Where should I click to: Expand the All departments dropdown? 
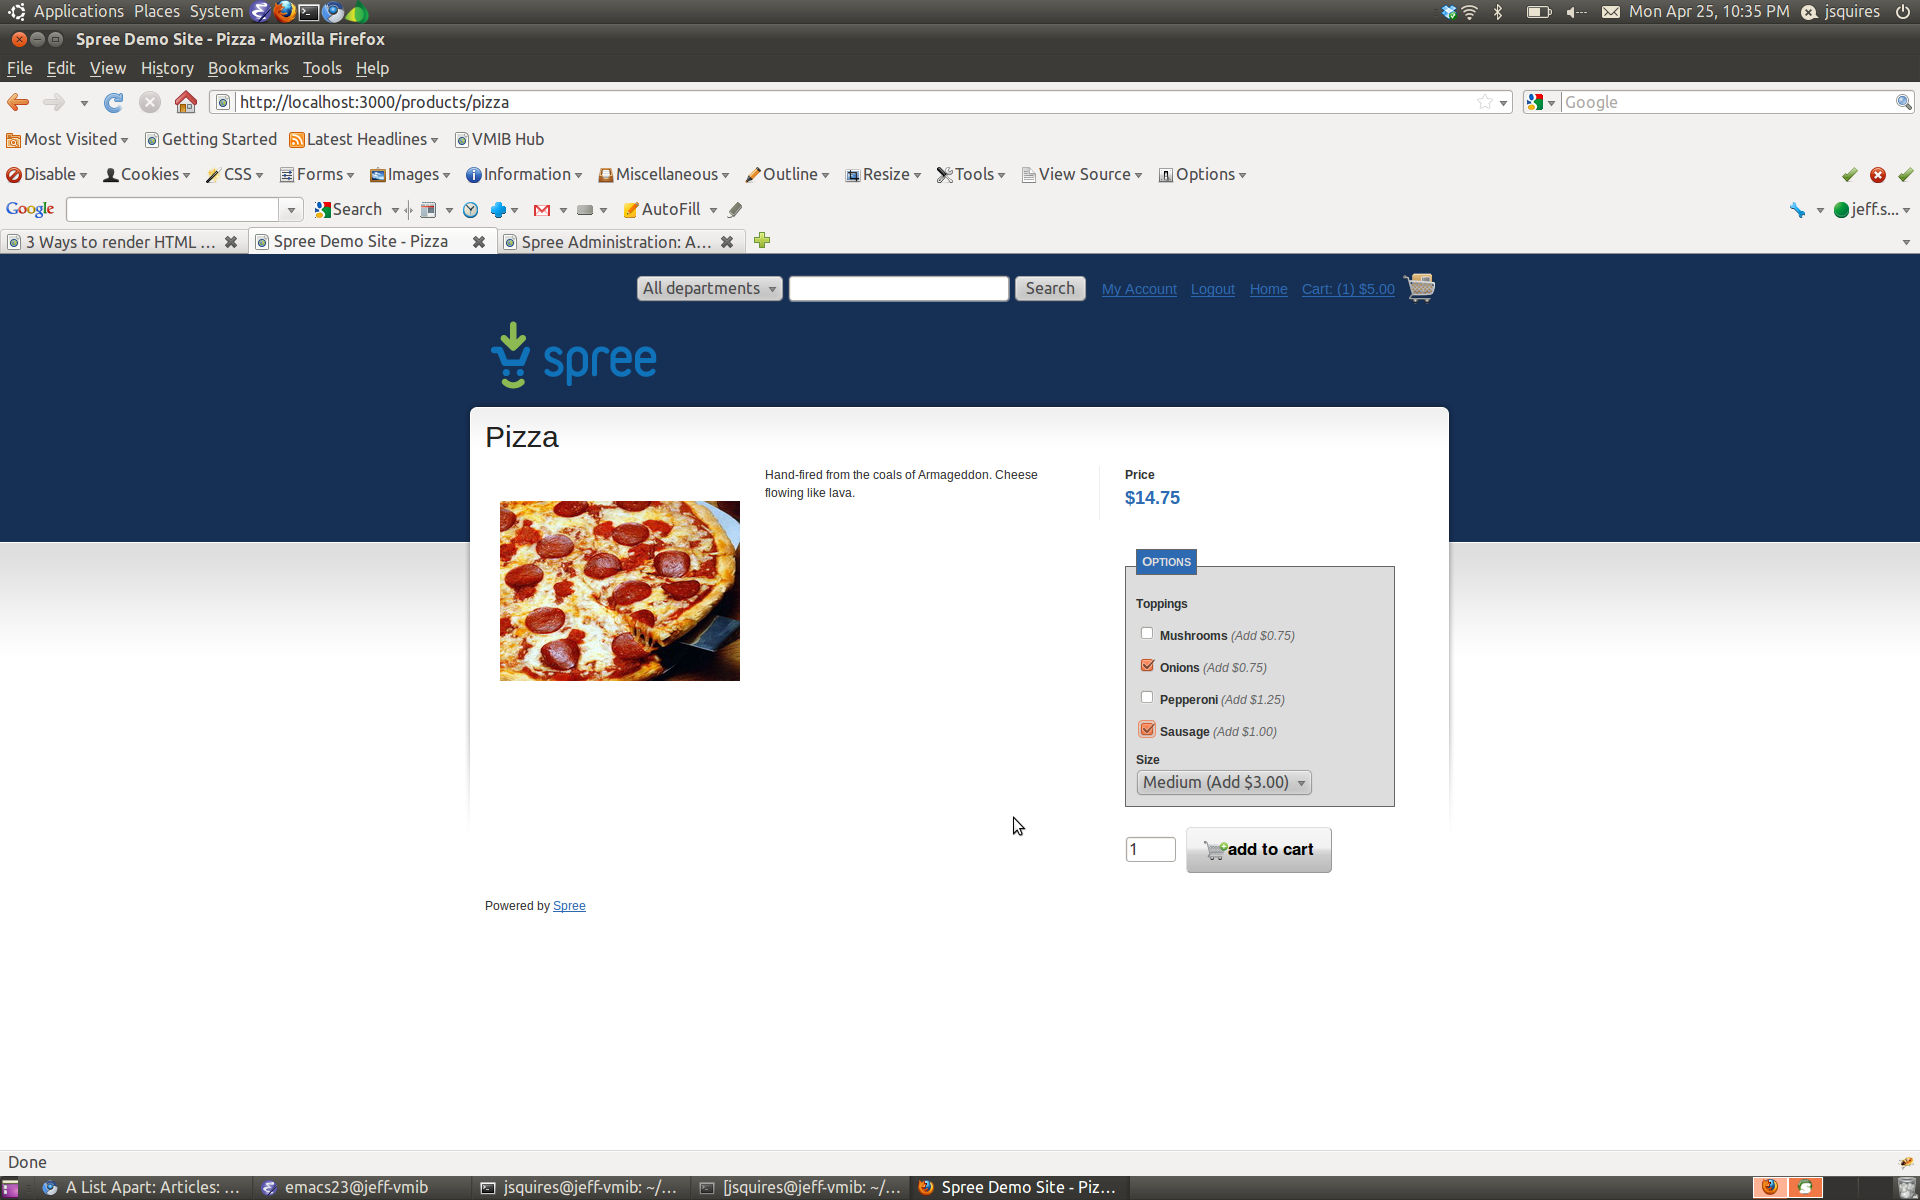[708, 288]
